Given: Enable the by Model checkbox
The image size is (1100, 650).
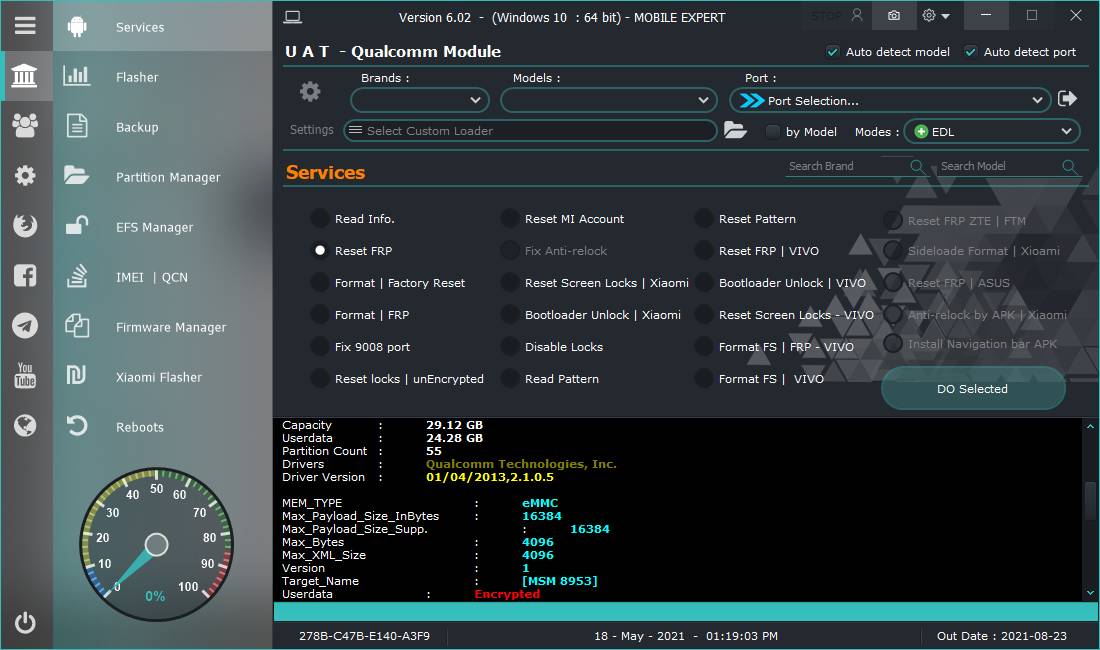Looking at the screenshot, I should tap(772, 131).
